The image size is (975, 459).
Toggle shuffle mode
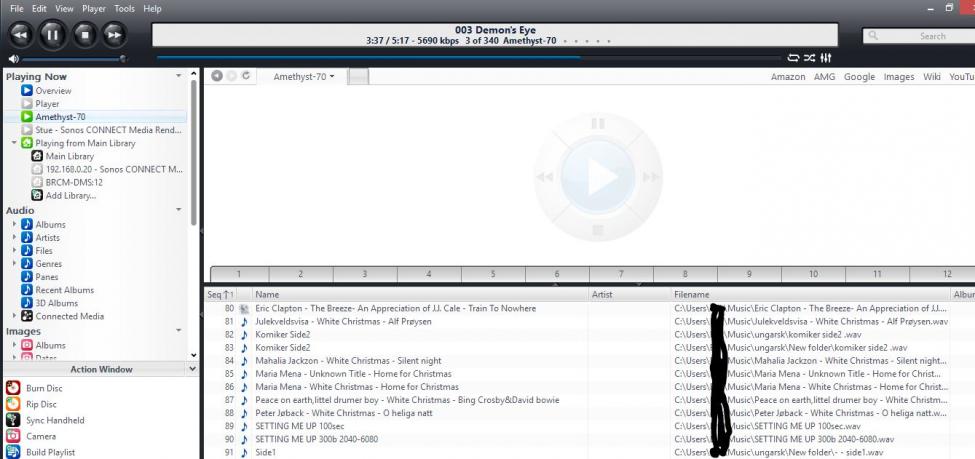[x=809, y=58]
